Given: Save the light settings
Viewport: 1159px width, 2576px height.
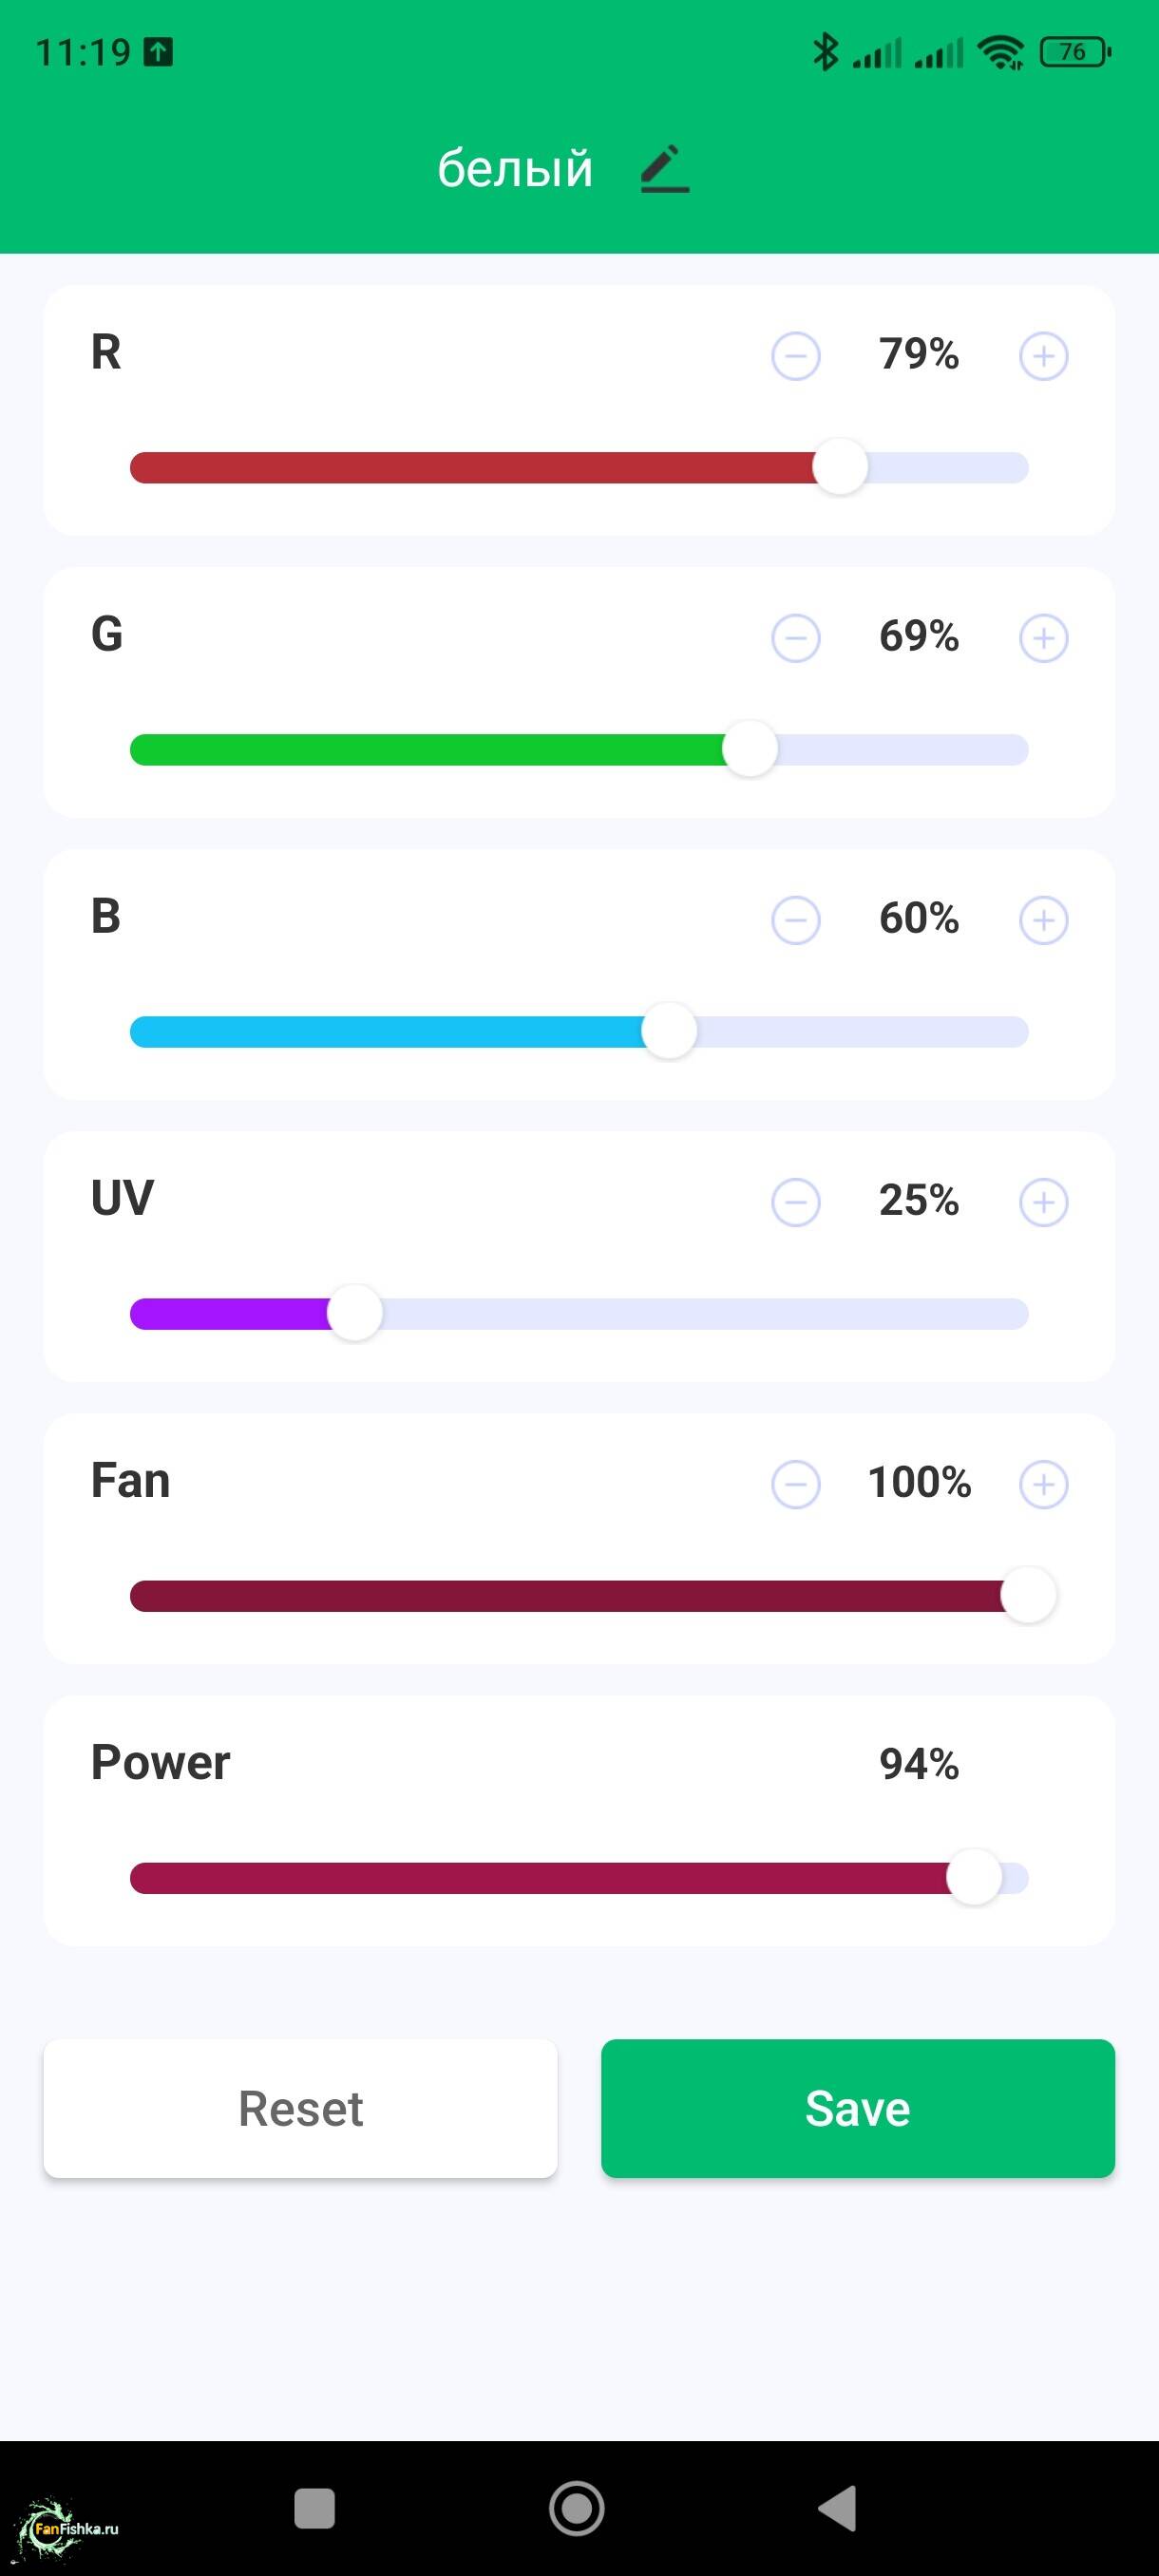Looking at the screenshot, I should click(x=857, y=2108).
